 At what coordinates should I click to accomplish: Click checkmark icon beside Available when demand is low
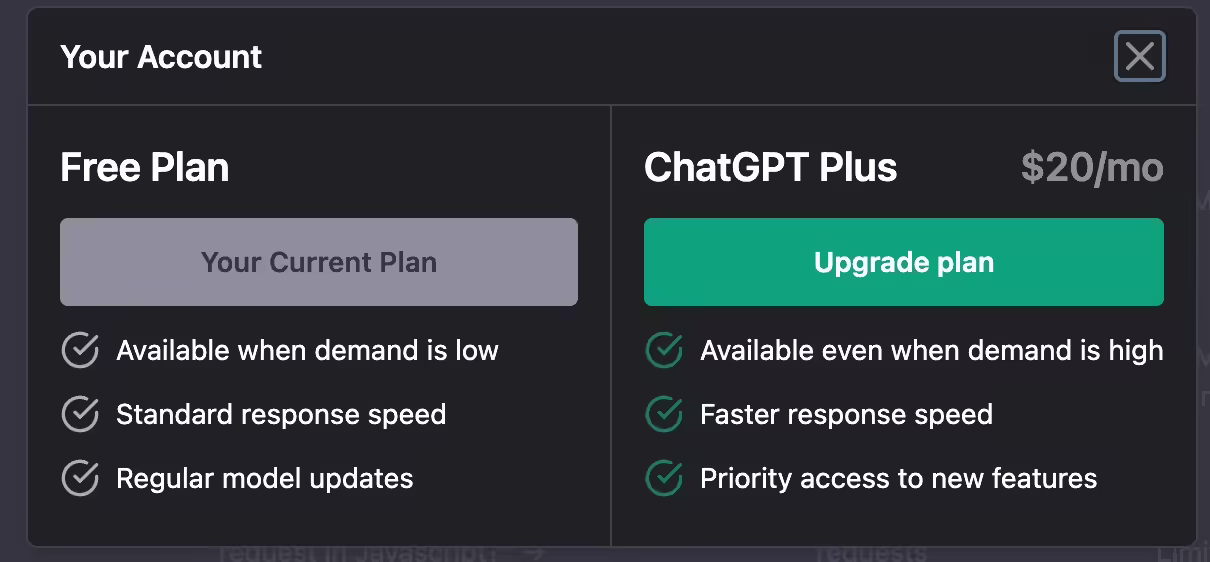[x=80, y=351]
